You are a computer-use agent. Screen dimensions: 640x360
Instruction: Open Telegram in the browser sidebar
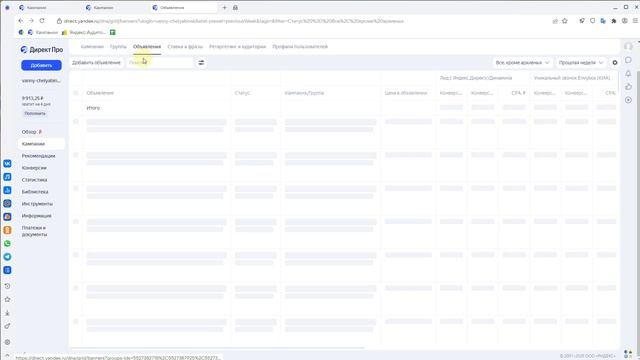pyautogui.click(x=7, y=257)
